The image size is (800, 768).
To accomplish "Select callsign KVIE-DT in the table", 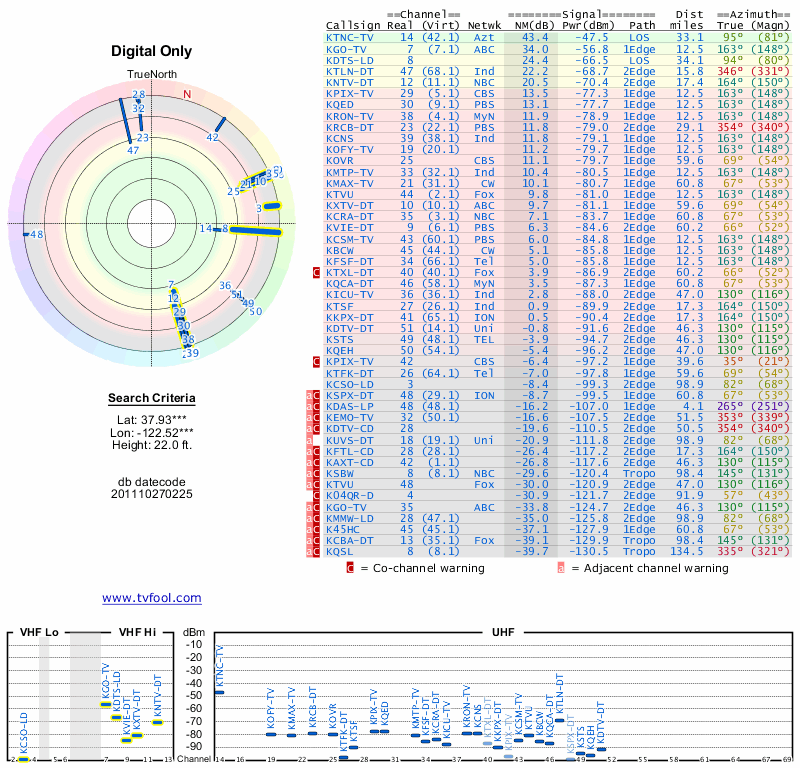I will point(350,228).
